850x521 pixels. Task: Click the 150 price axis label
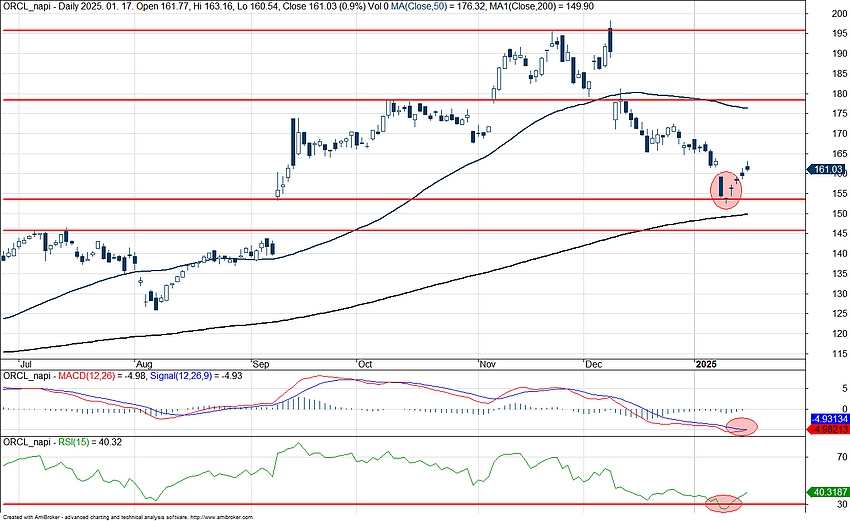pos(839,214)
